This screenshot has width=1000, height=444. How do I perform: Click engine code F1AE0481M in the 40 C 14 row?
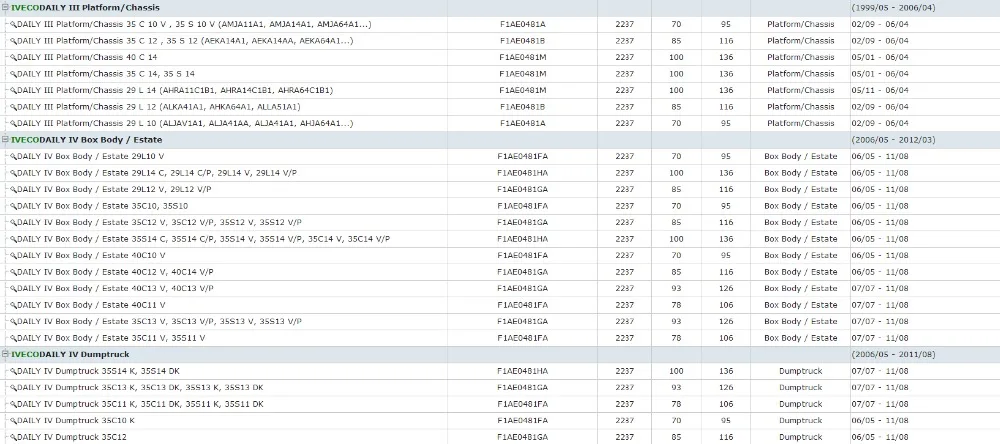[522, 57]
